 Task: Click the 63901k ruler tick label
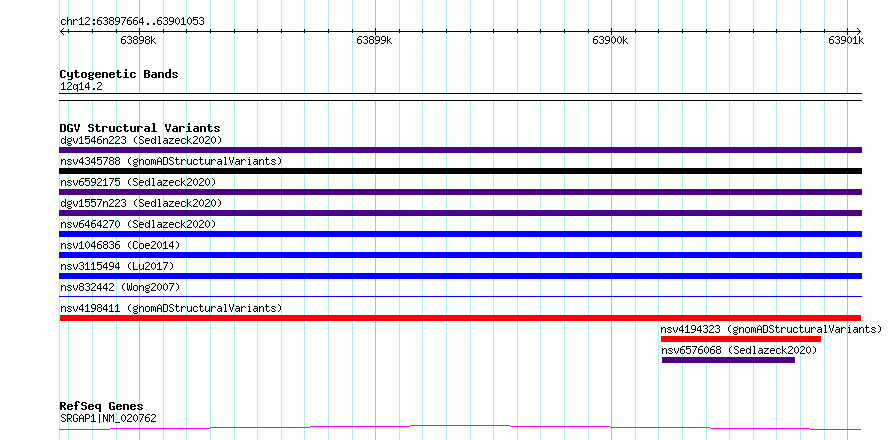[846, 40]
